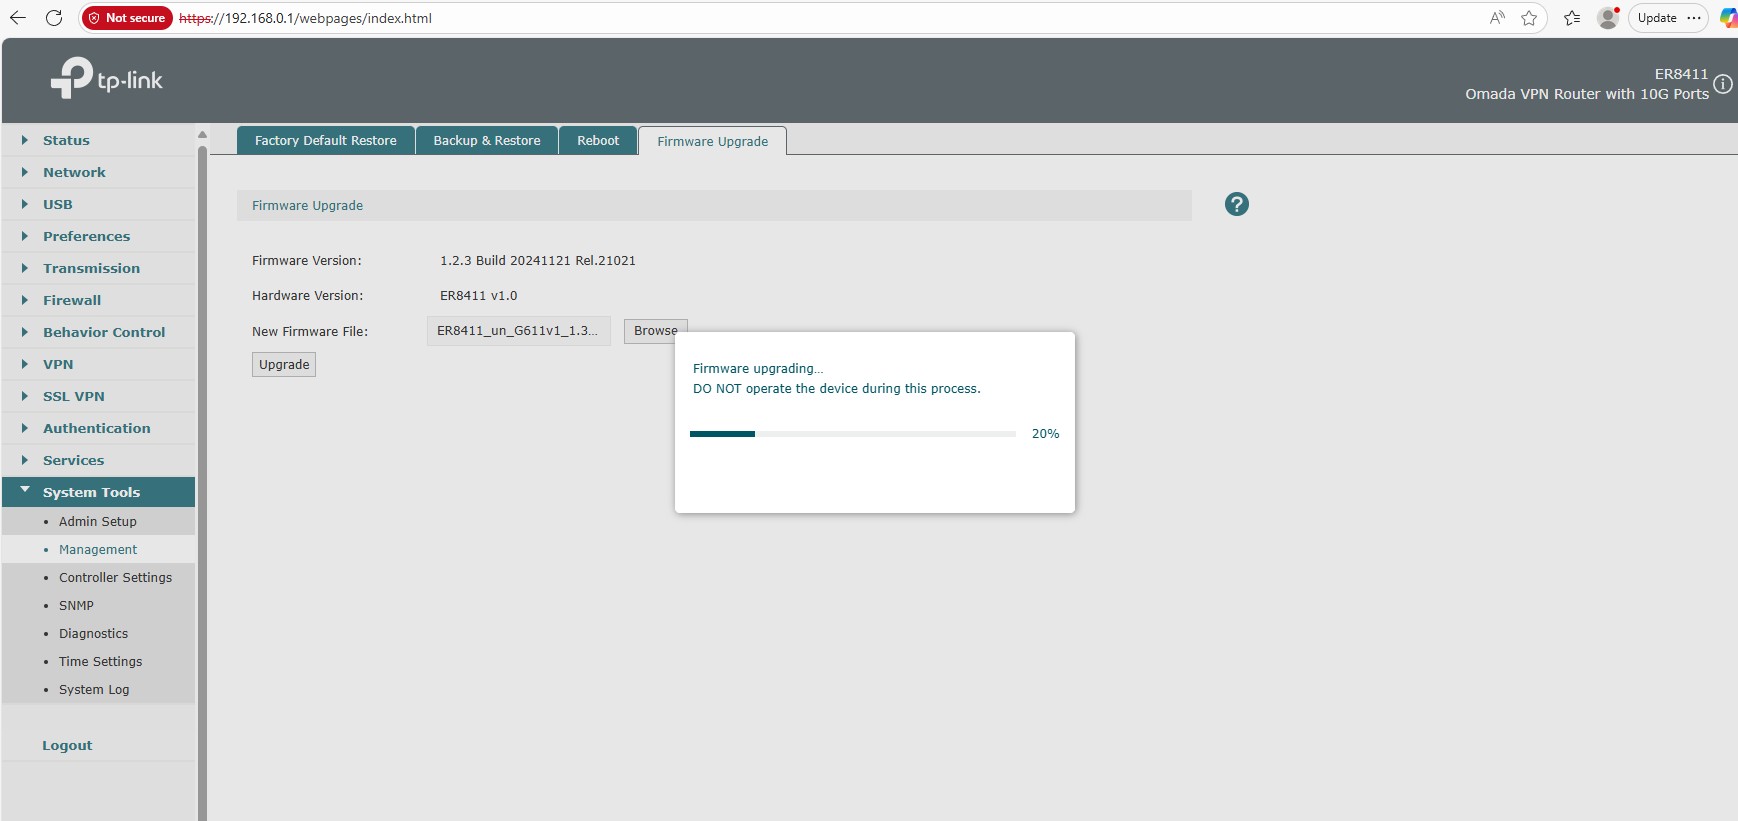Expand the Services menu
1738x821 pixels.
(x=98, y=460)
